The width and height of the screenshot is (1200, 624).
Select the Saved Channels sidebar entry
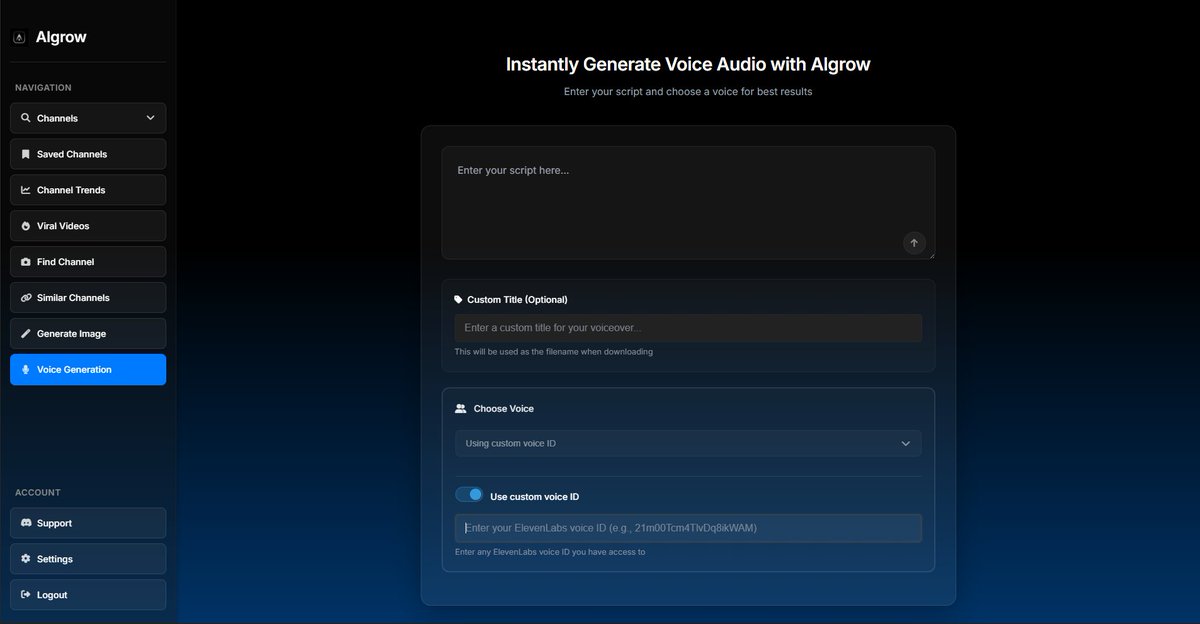tap(87, 153)
